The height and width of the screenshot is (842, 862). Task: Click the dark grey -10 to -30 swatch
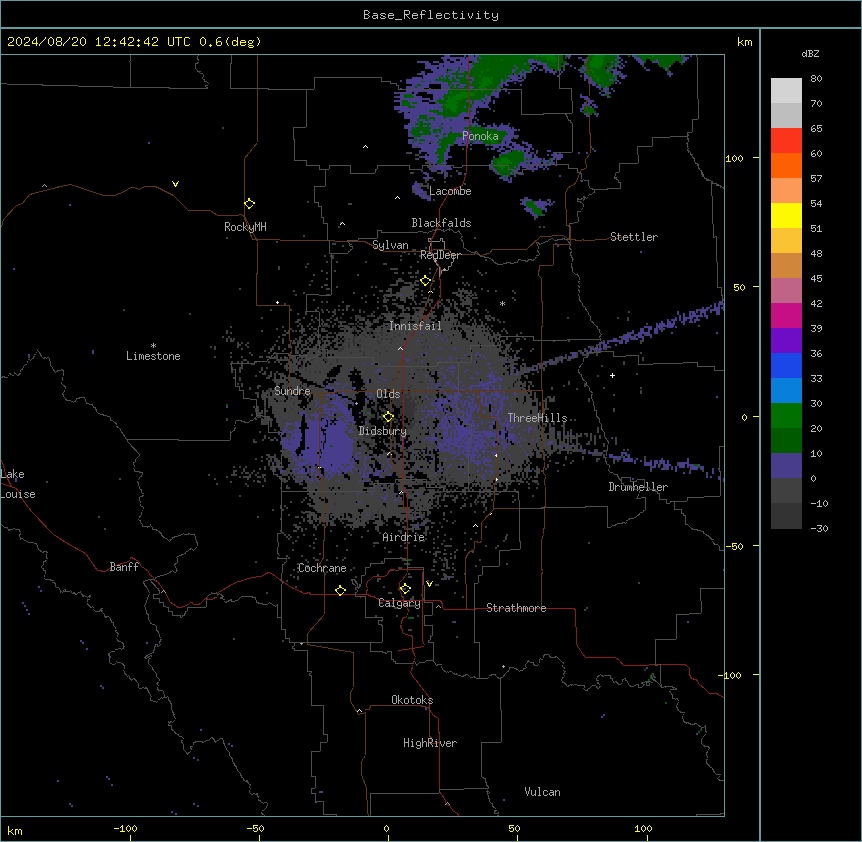tap(786, 516)
